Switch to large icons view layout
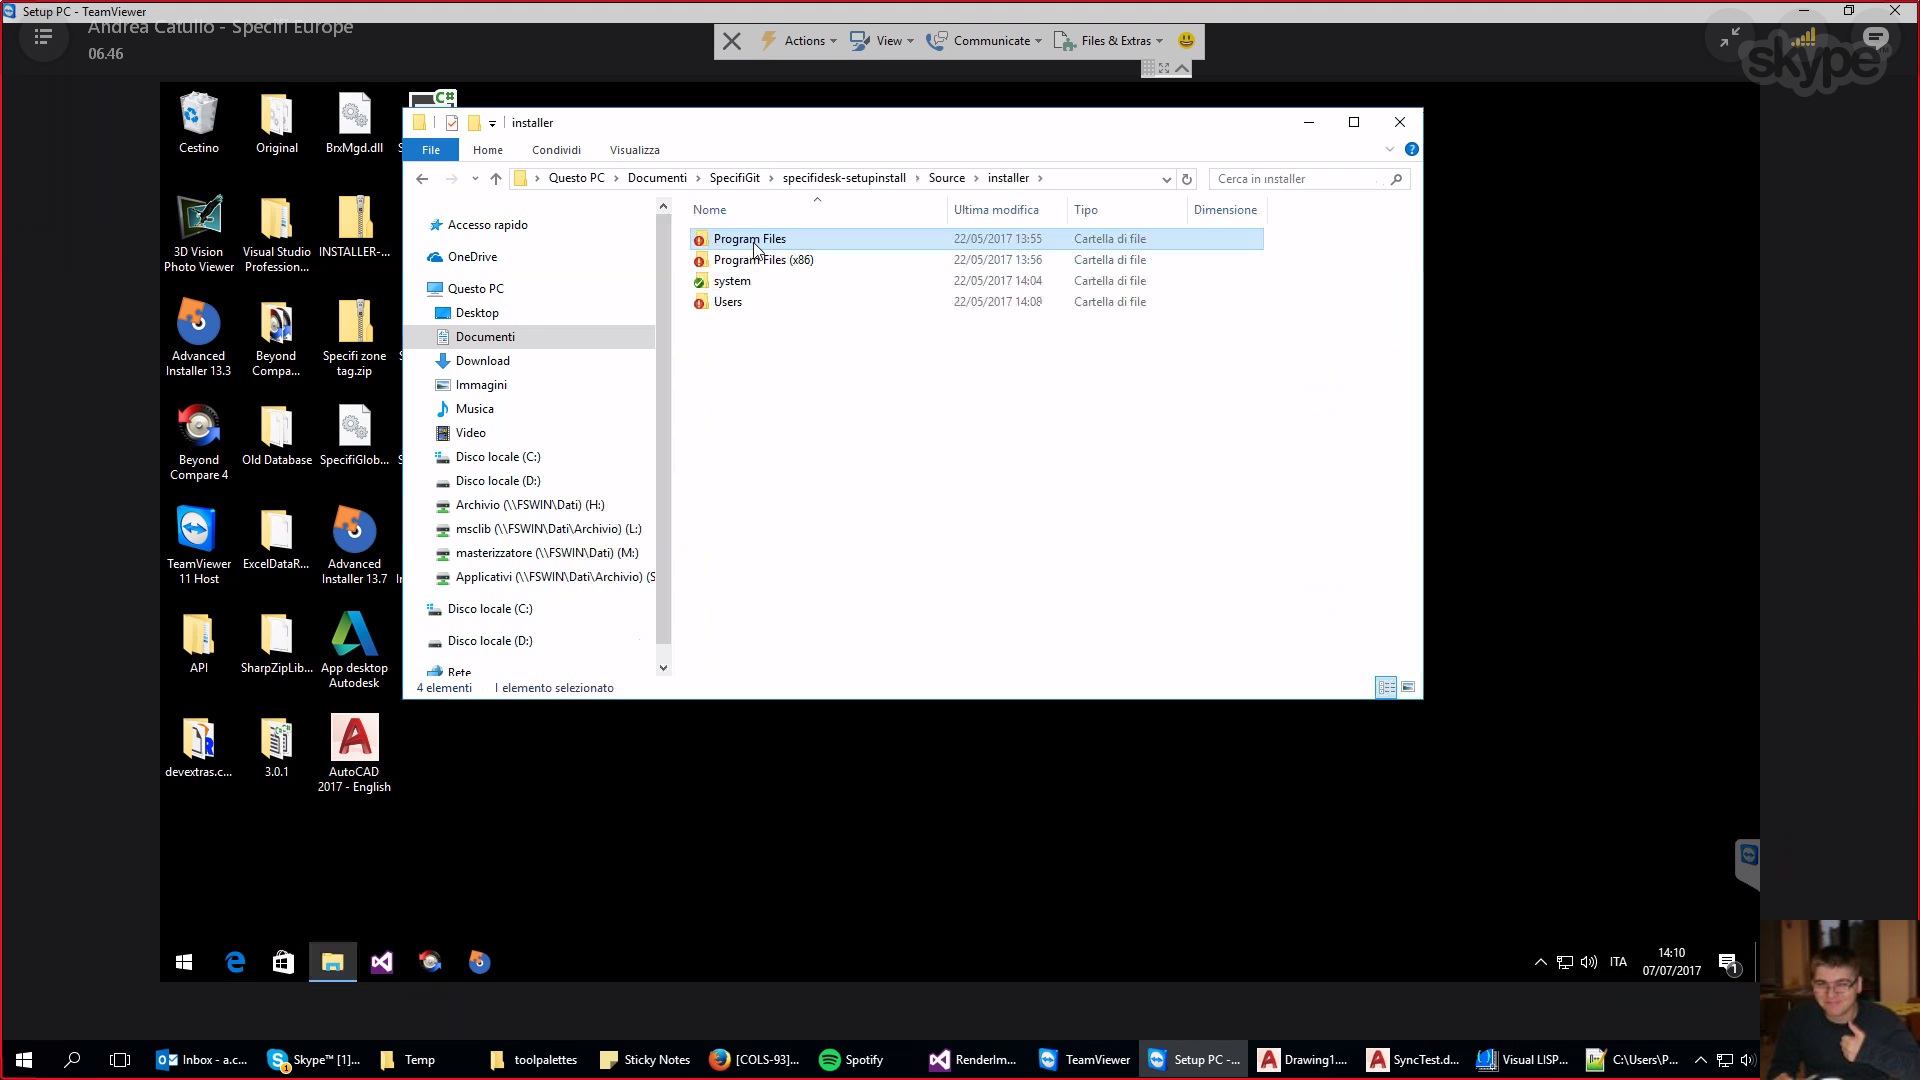The width and height of the screenshot is (1920, 1080). tap(1408, 687)
